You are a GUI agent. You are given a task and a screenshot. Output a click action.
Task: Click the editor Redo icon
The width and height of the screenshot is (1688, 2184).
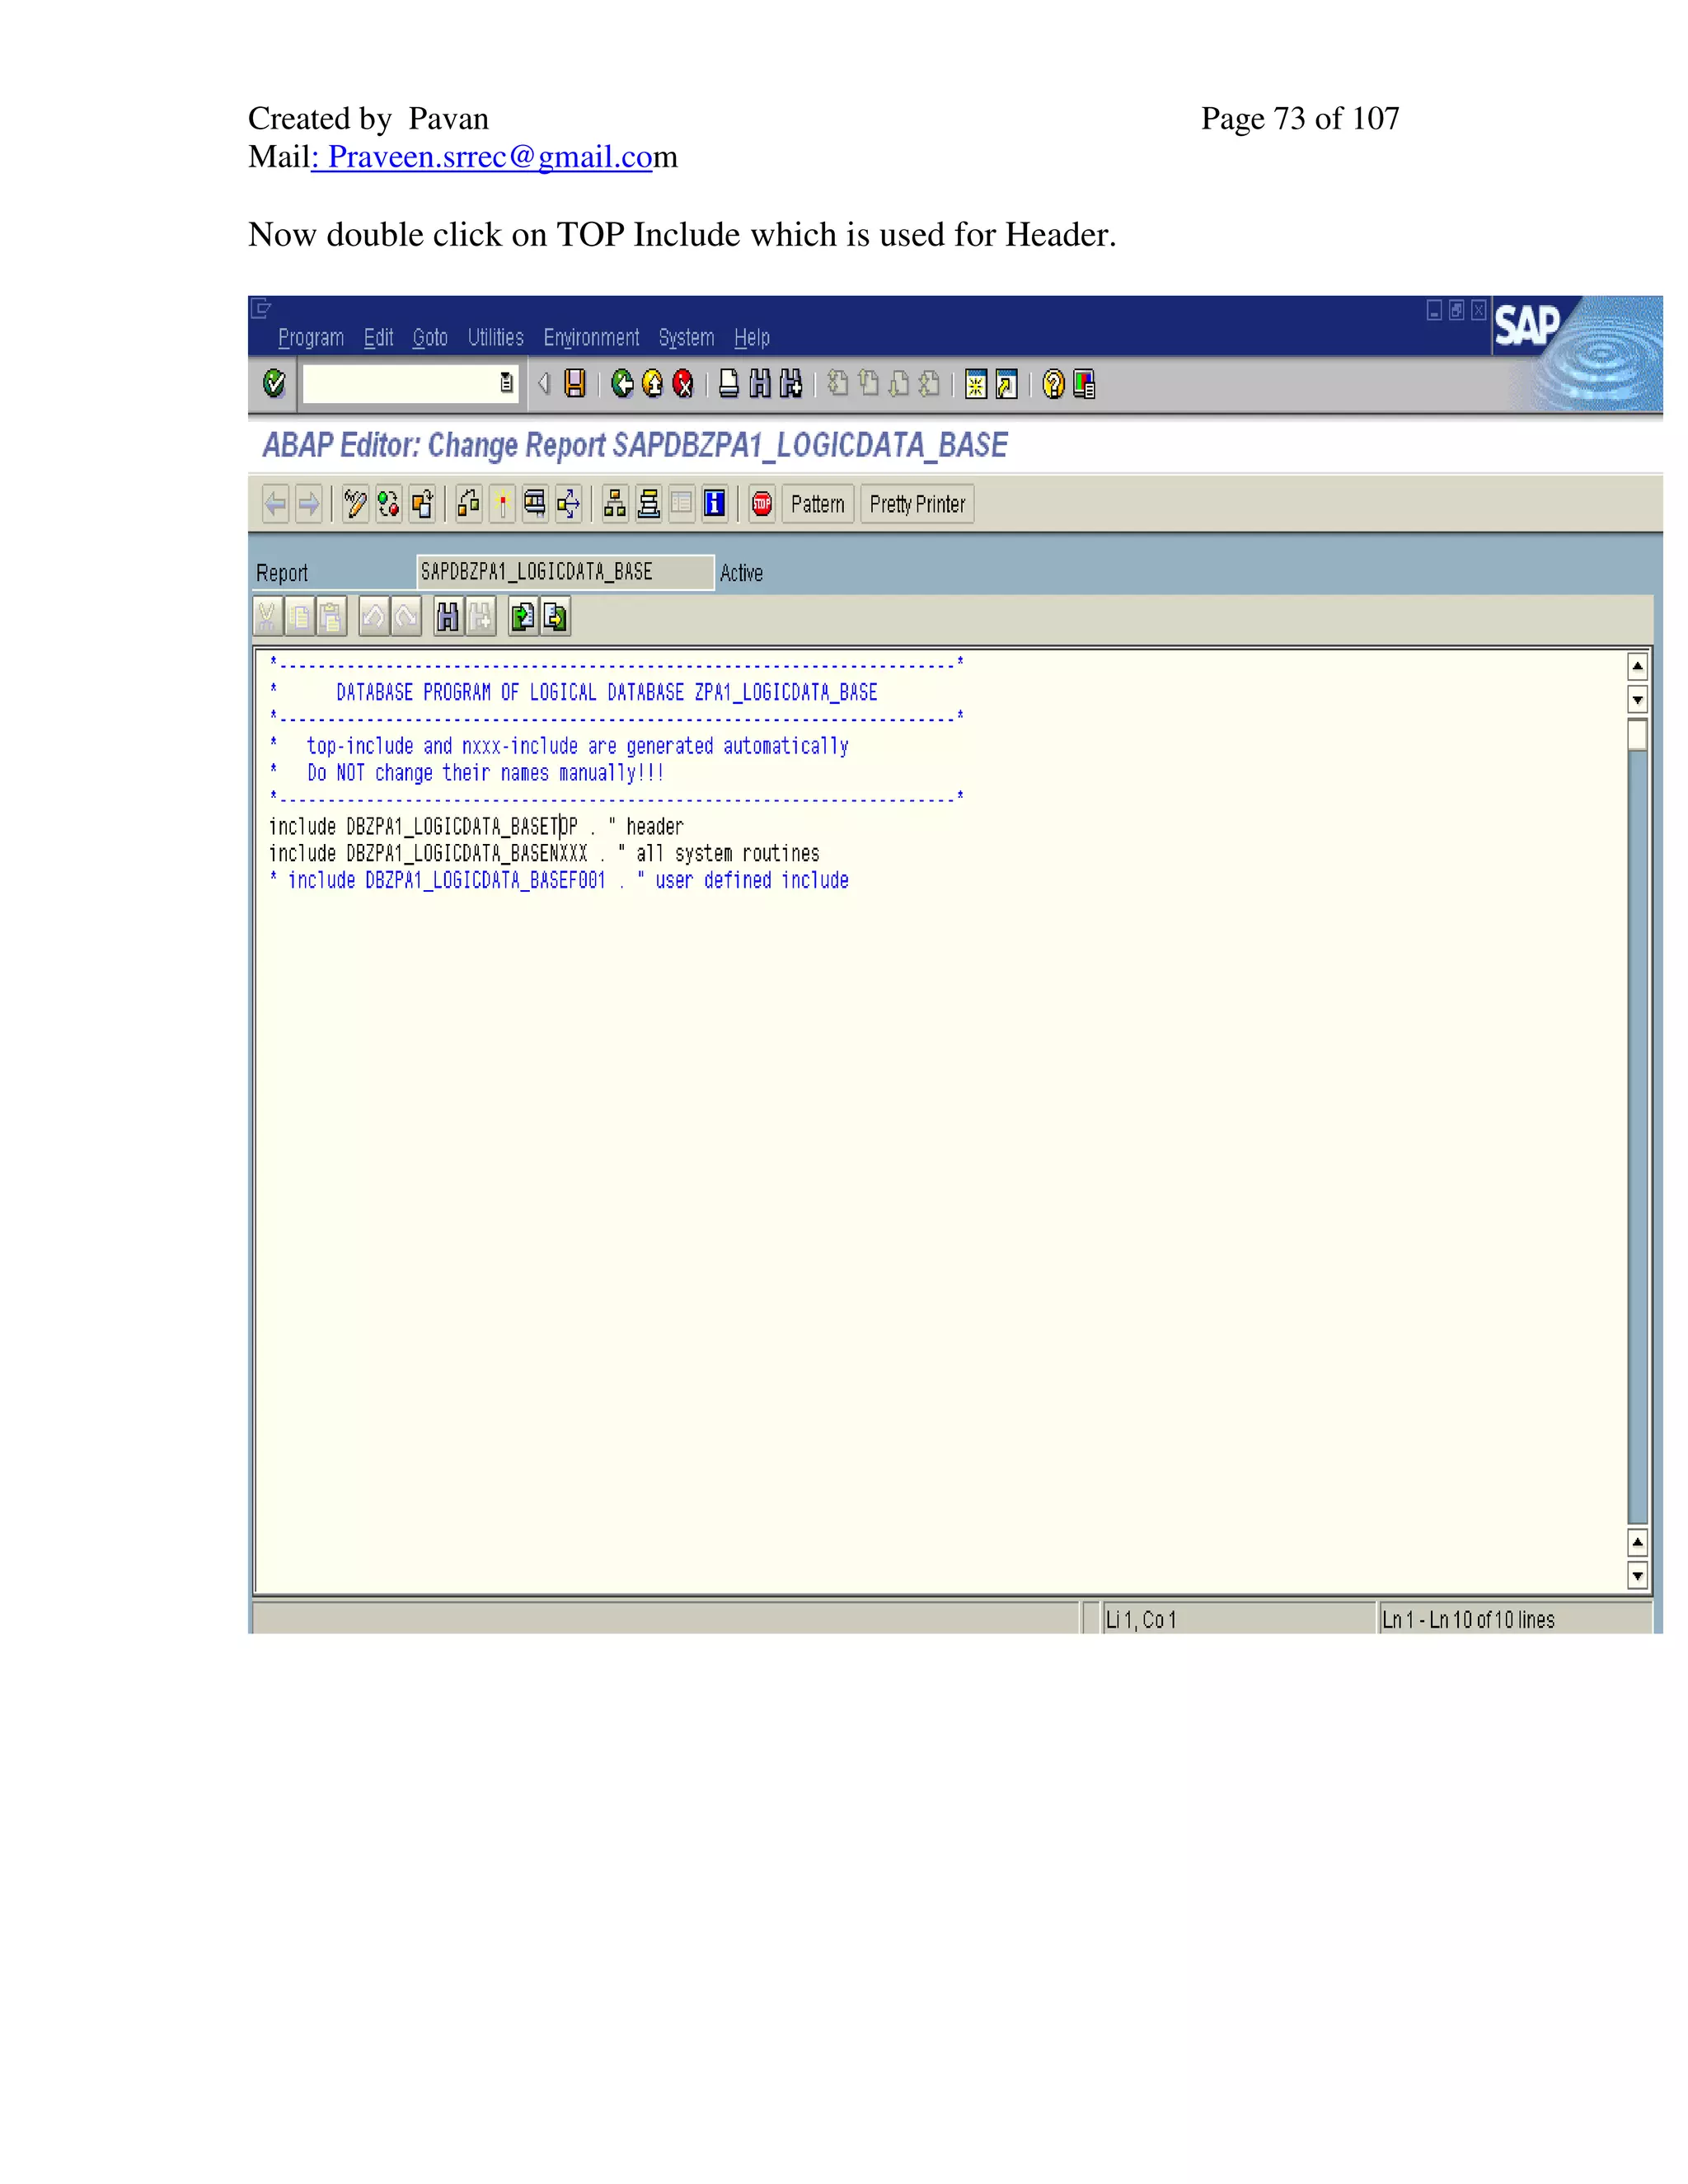tap(406, 617)
